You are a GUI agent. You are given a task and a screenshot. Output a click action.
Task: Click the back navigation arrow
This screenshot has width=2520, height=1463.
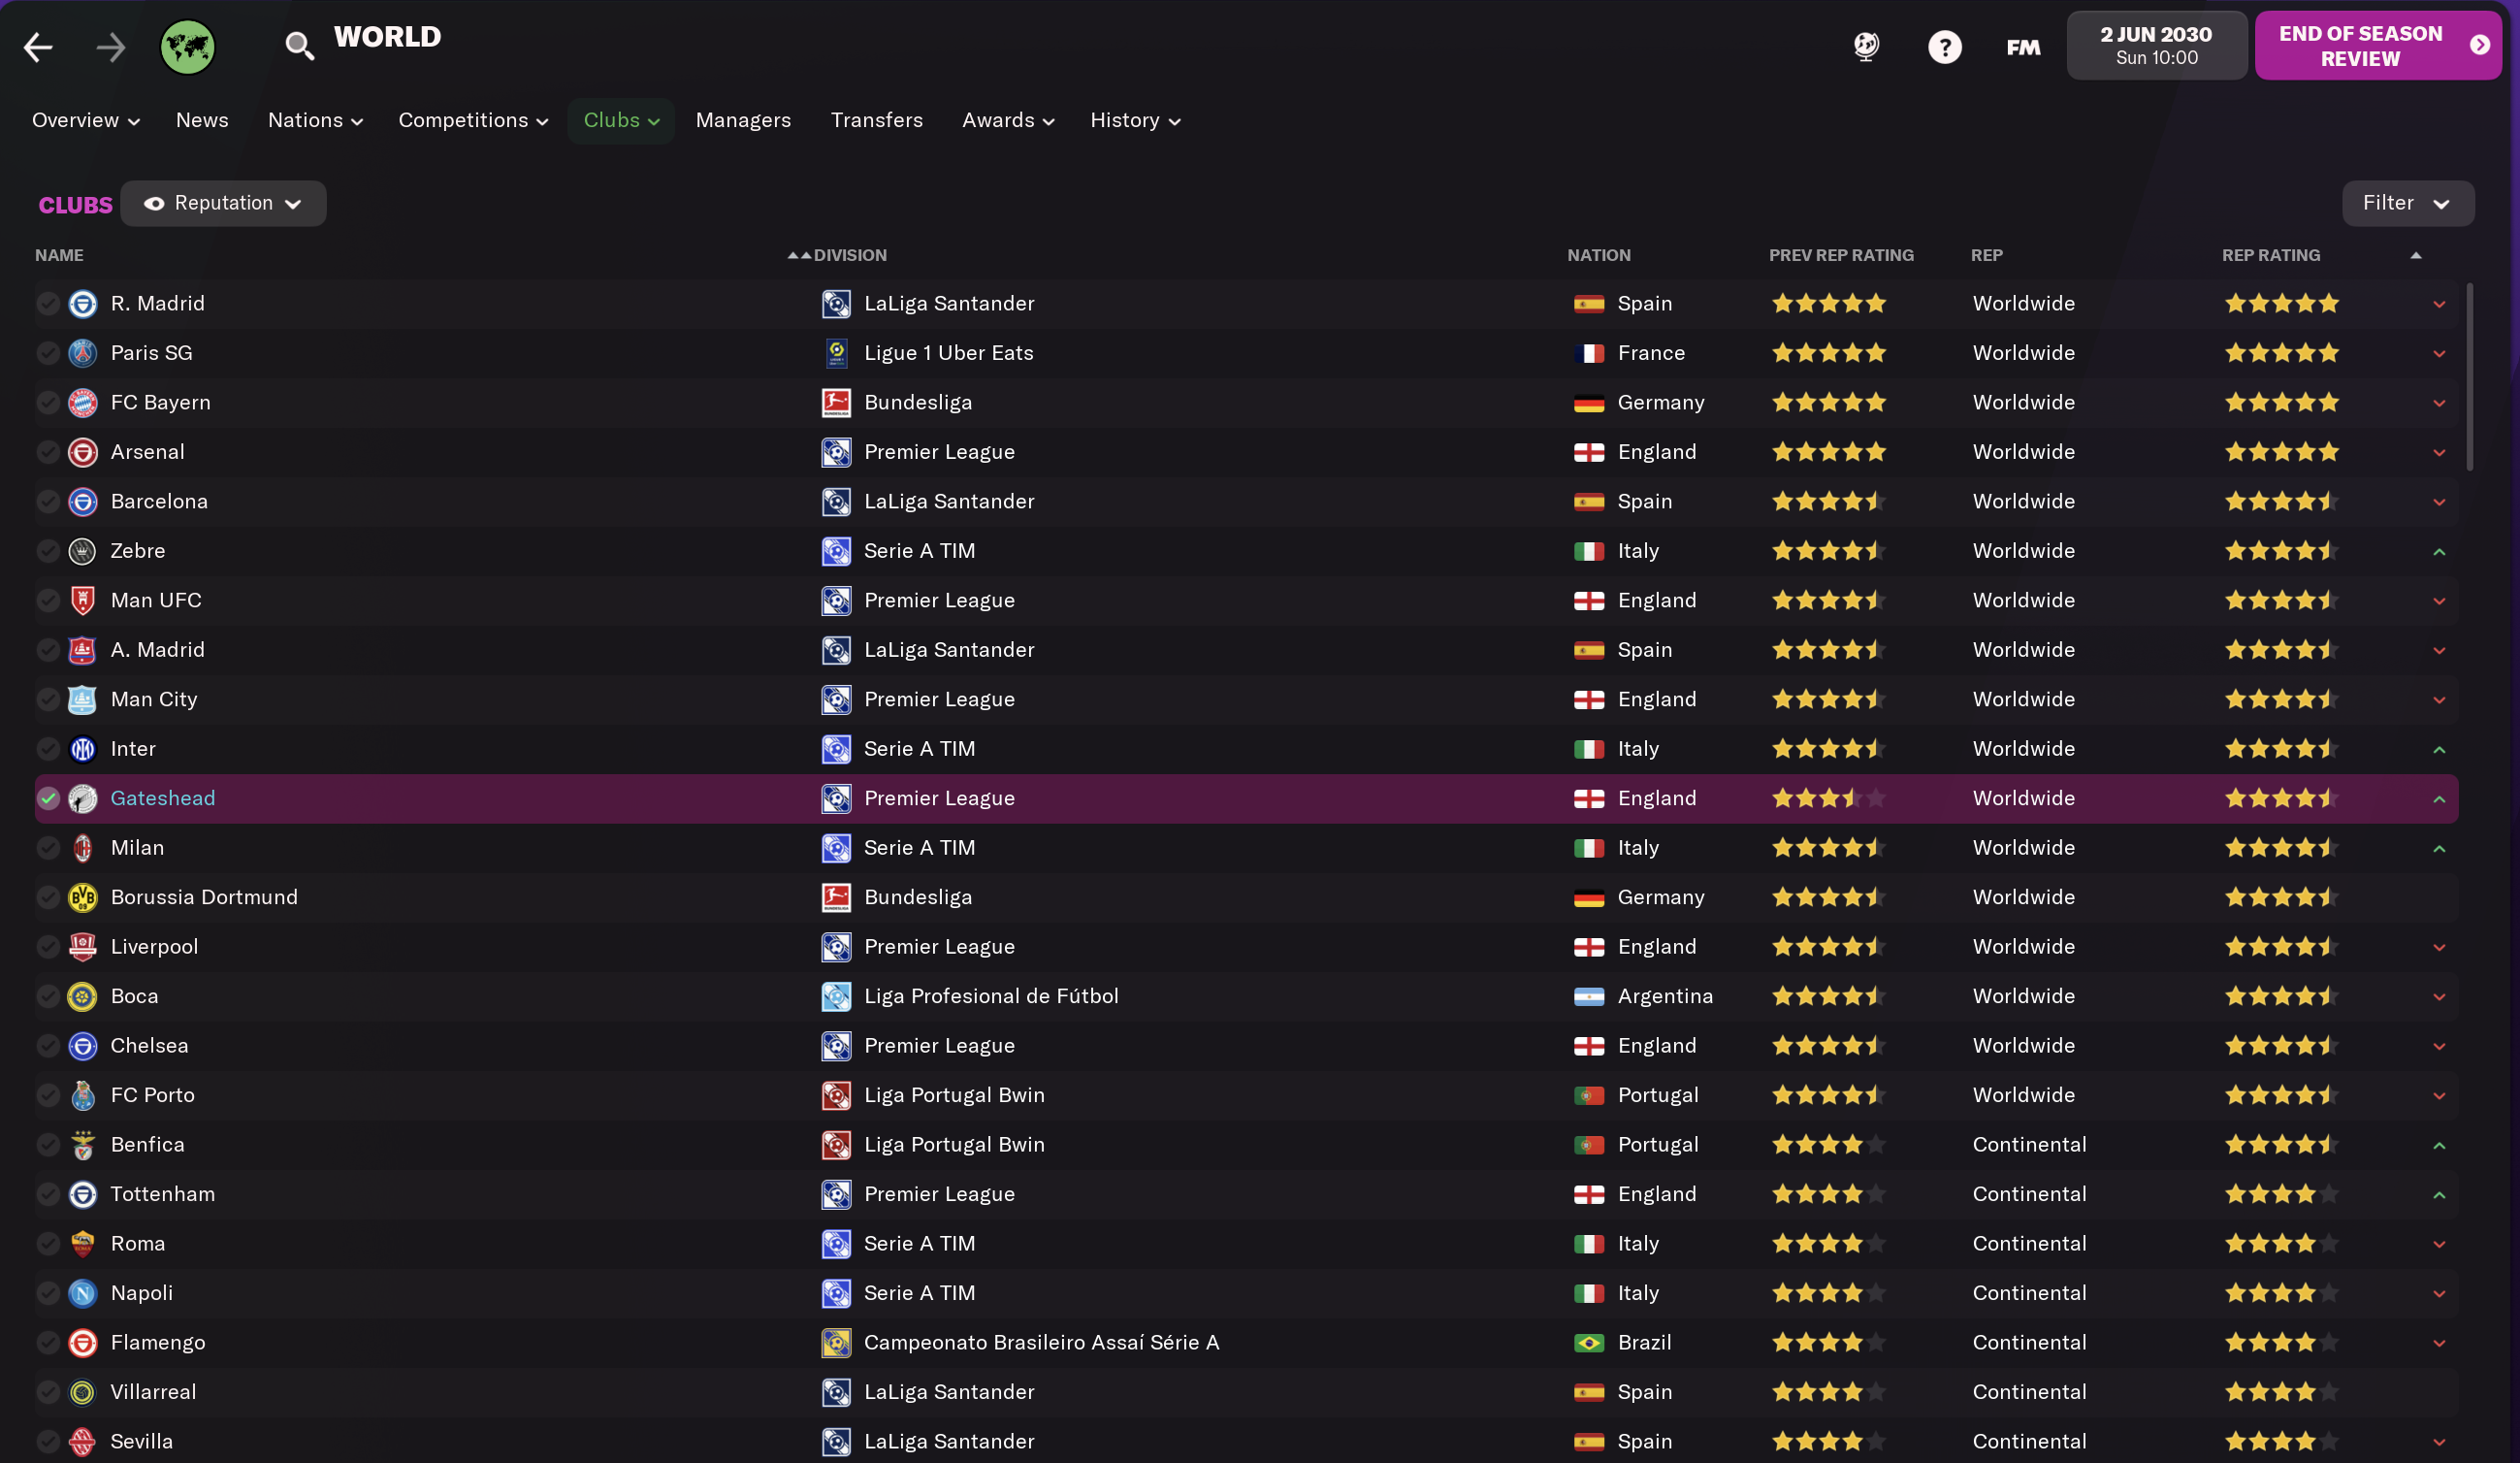click(38, 47)
